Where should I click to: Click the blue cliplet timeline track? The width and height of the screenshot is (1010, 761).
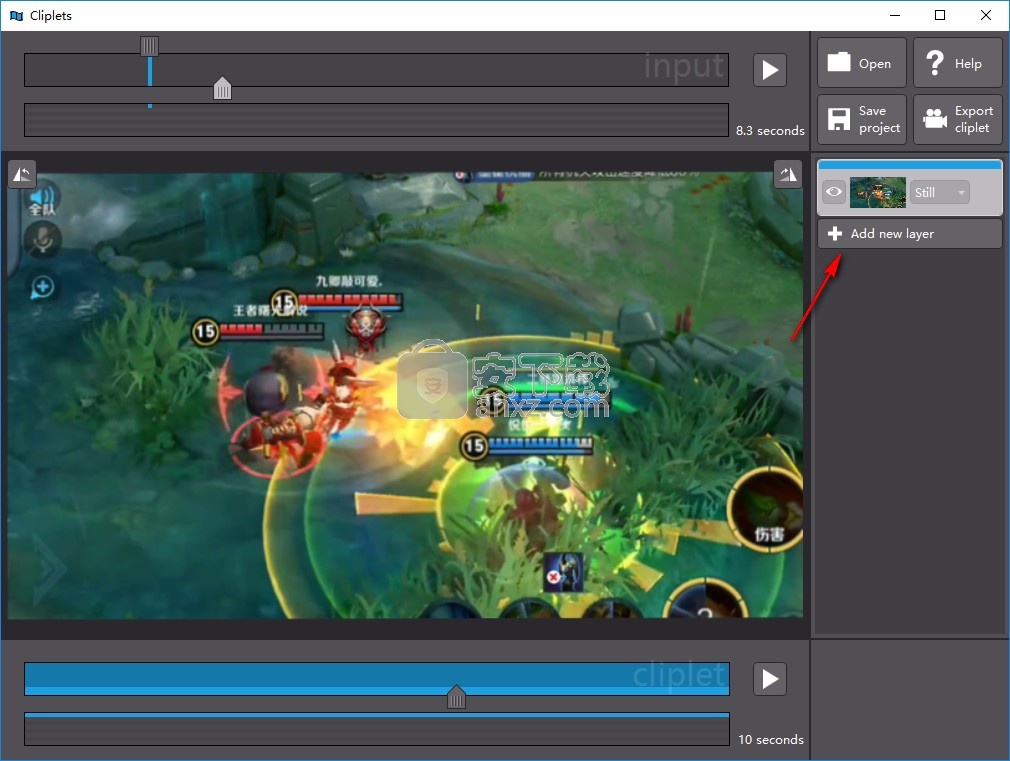tap(377, 679)
